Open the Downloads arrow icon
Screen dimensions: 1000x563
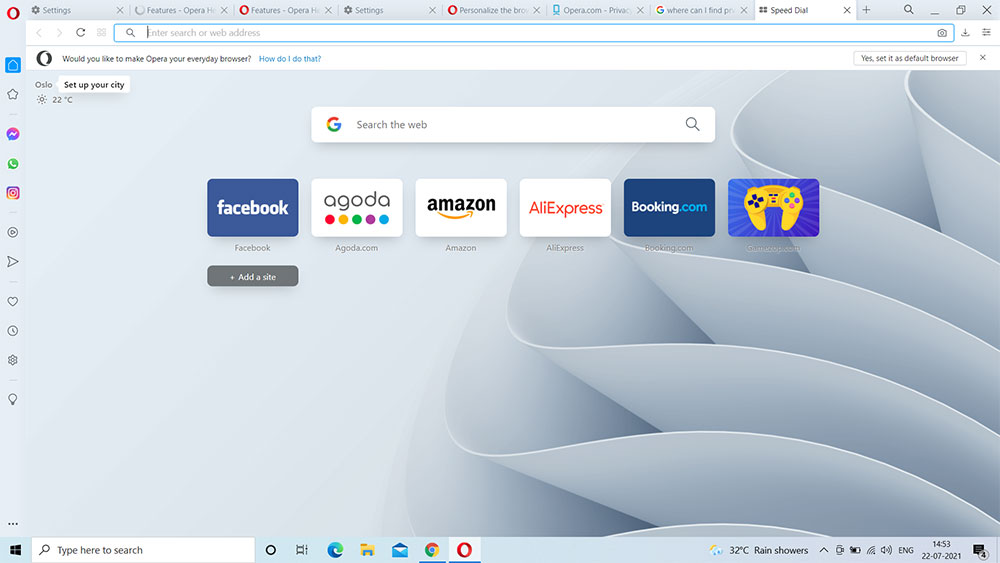966,33
